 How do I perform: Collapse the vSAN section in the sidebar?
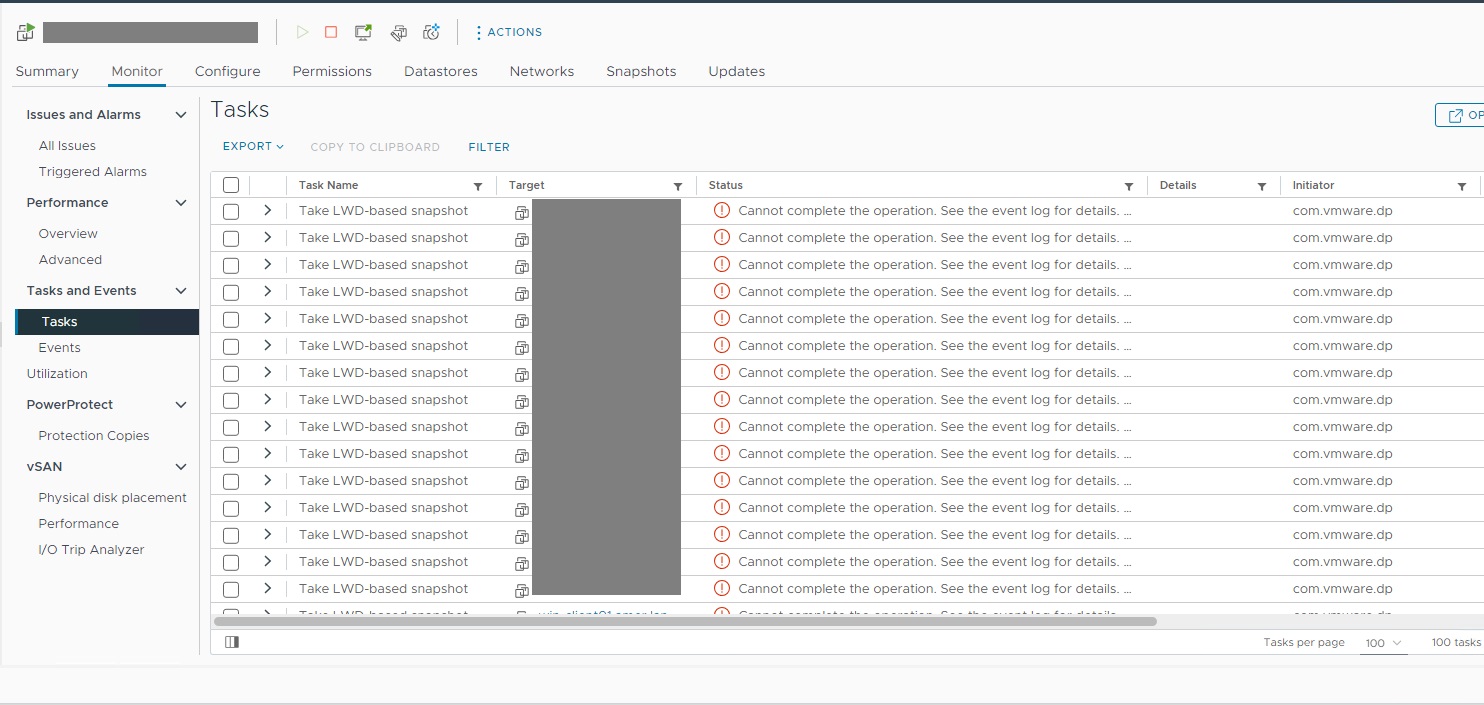(181, 467)
